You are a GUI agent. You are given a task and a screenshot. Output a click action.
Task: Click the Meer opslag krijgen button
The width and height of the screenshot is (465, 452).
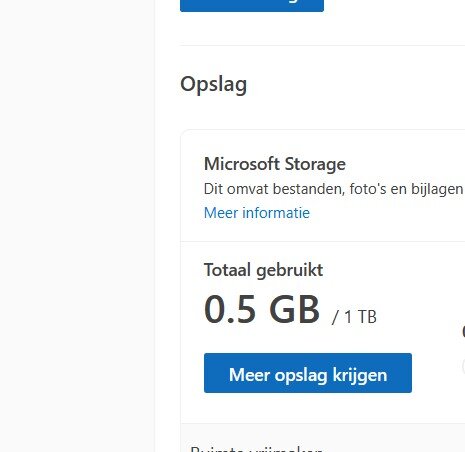click(x=308, y=373)
